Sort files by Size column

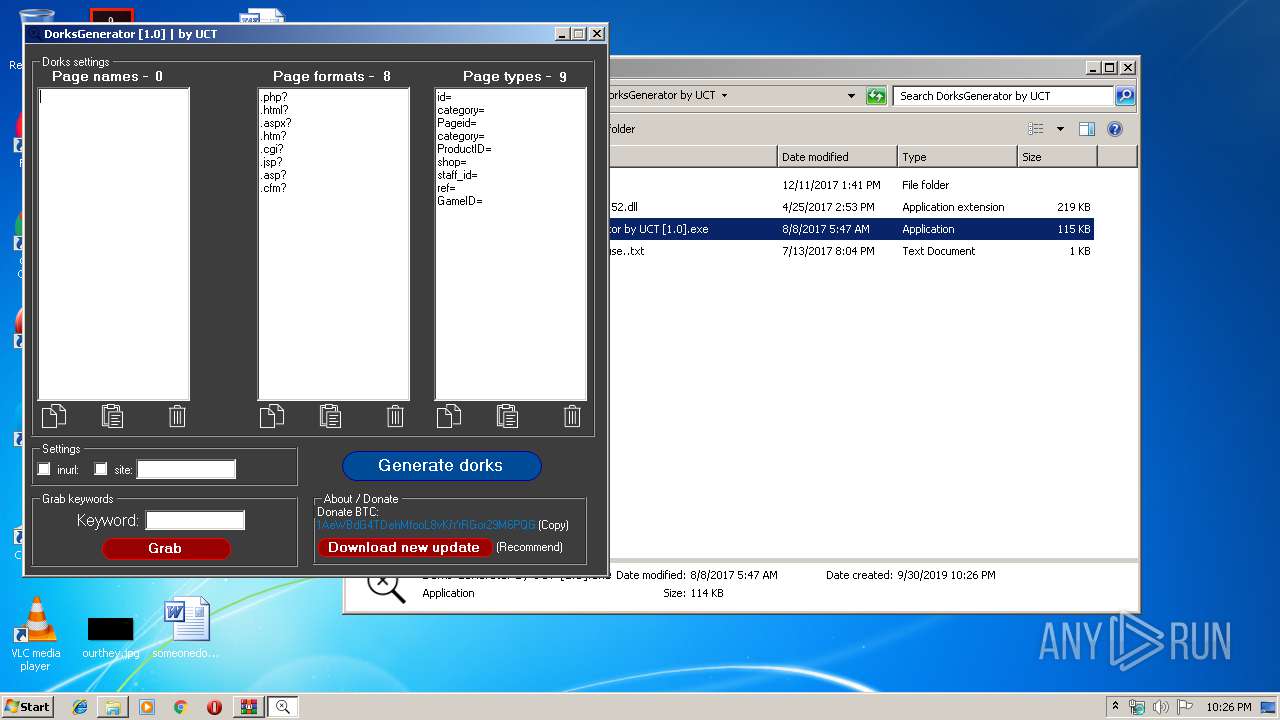(x=1057, y=157)
